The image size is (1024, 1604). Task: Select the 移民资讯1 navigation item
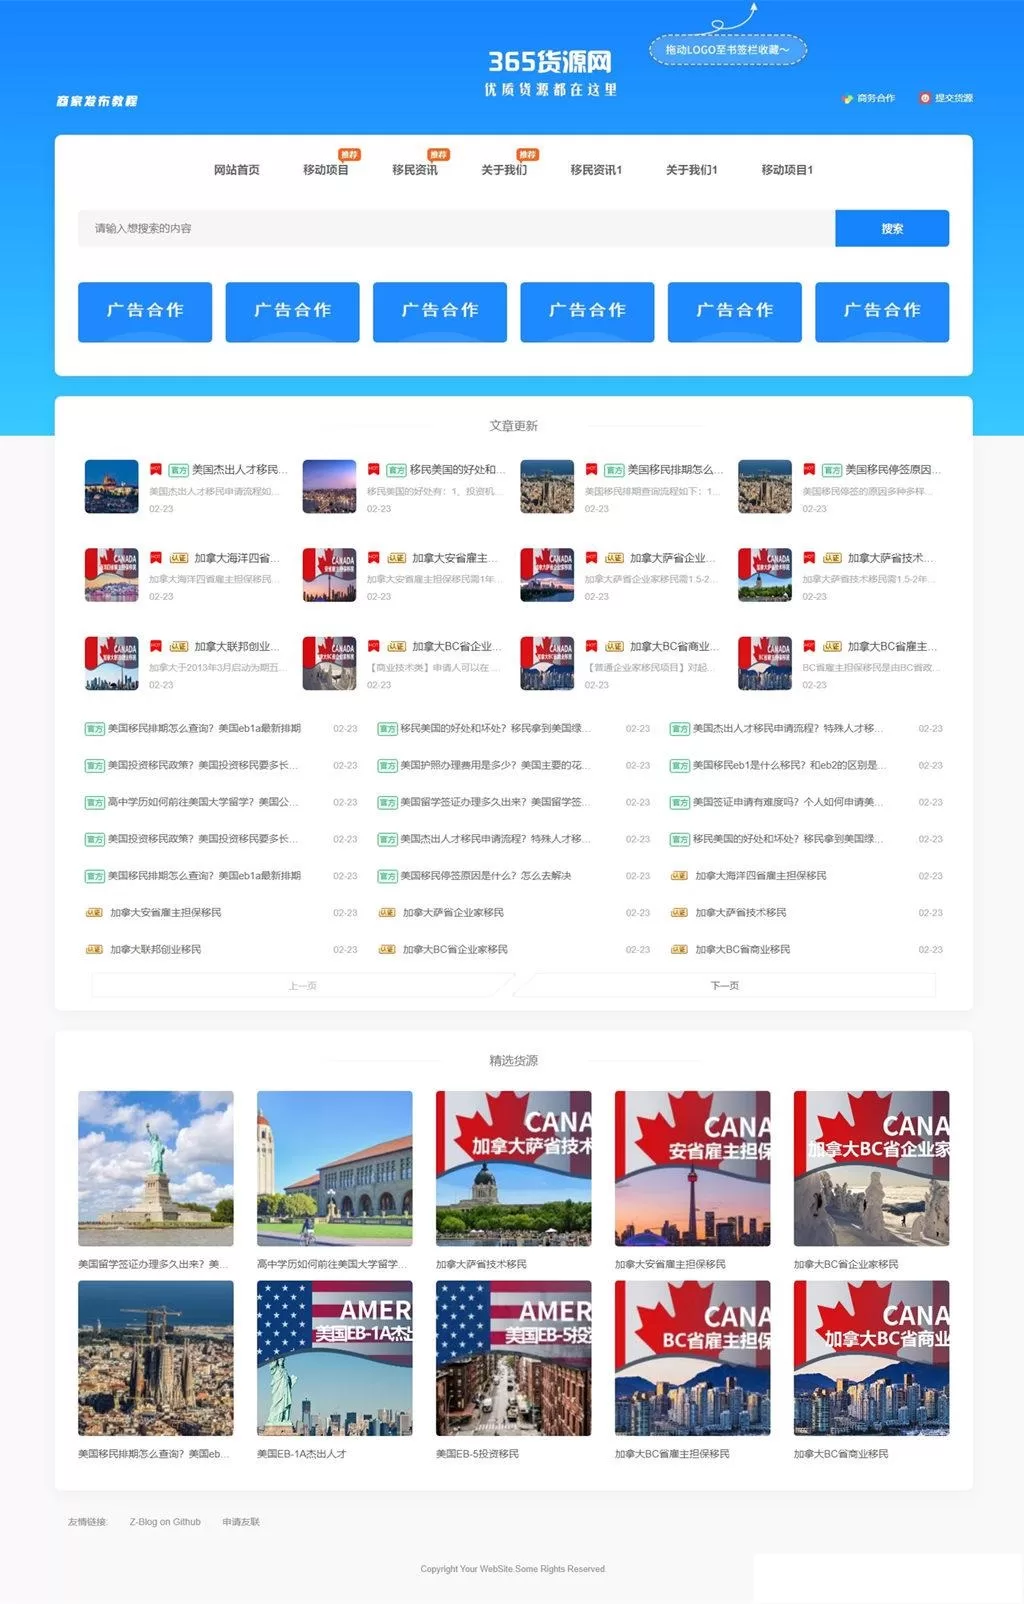pos(596,170)
